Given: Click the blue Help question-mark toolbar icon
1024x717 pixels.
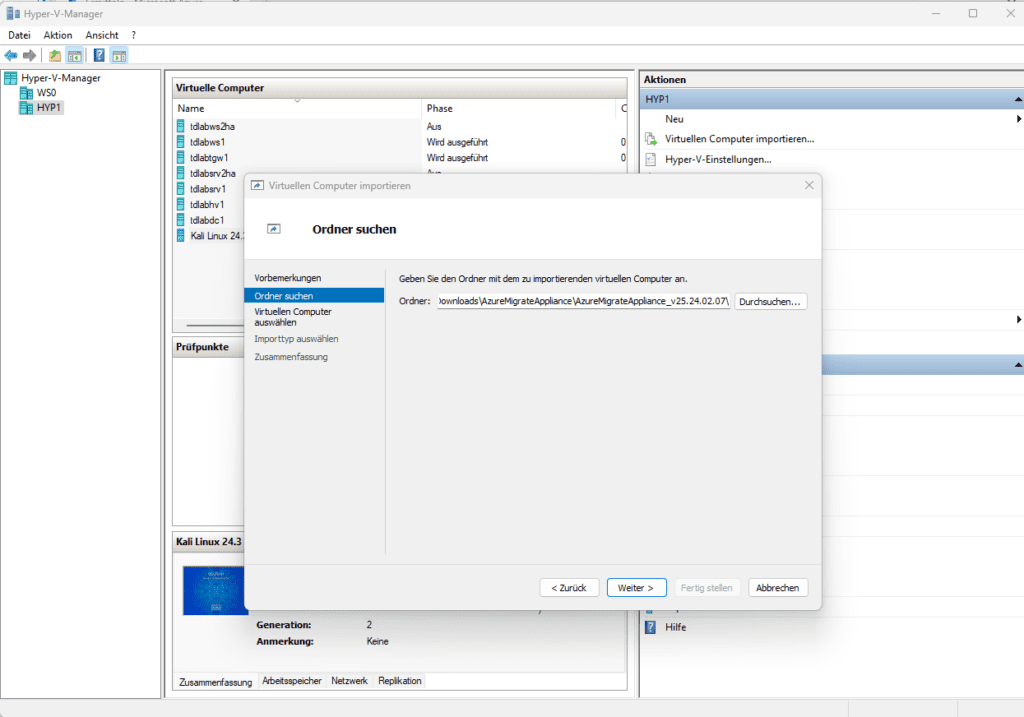Looking at the screenshot, I should point(99,56).
